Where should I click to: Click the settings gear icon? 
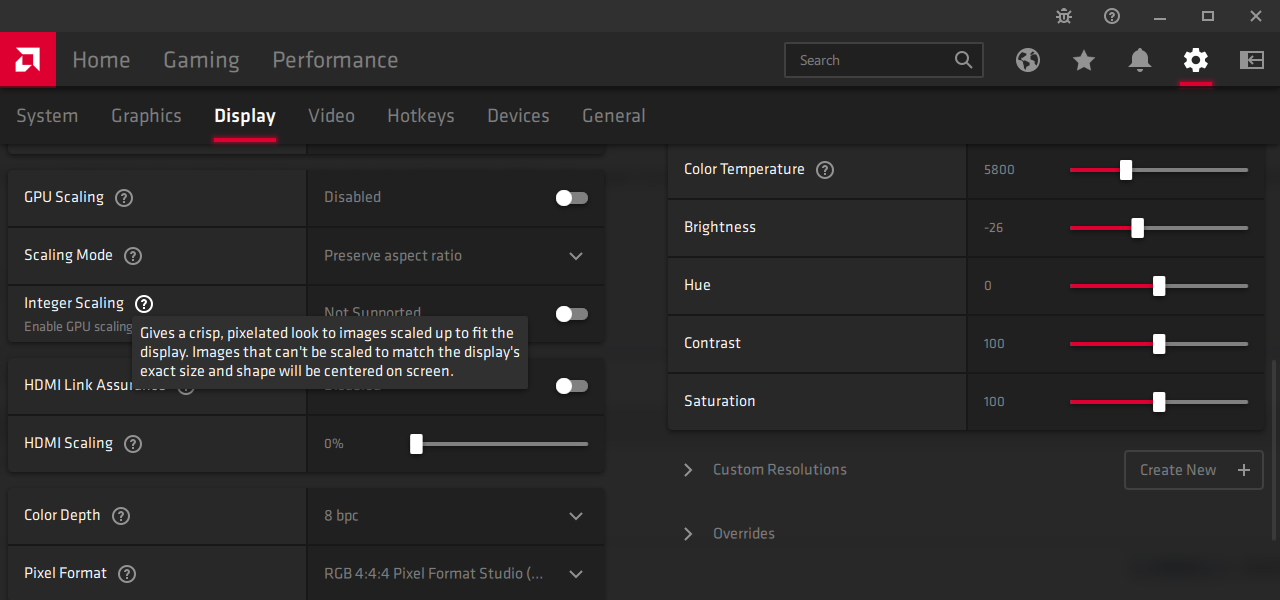[1196, 60]
